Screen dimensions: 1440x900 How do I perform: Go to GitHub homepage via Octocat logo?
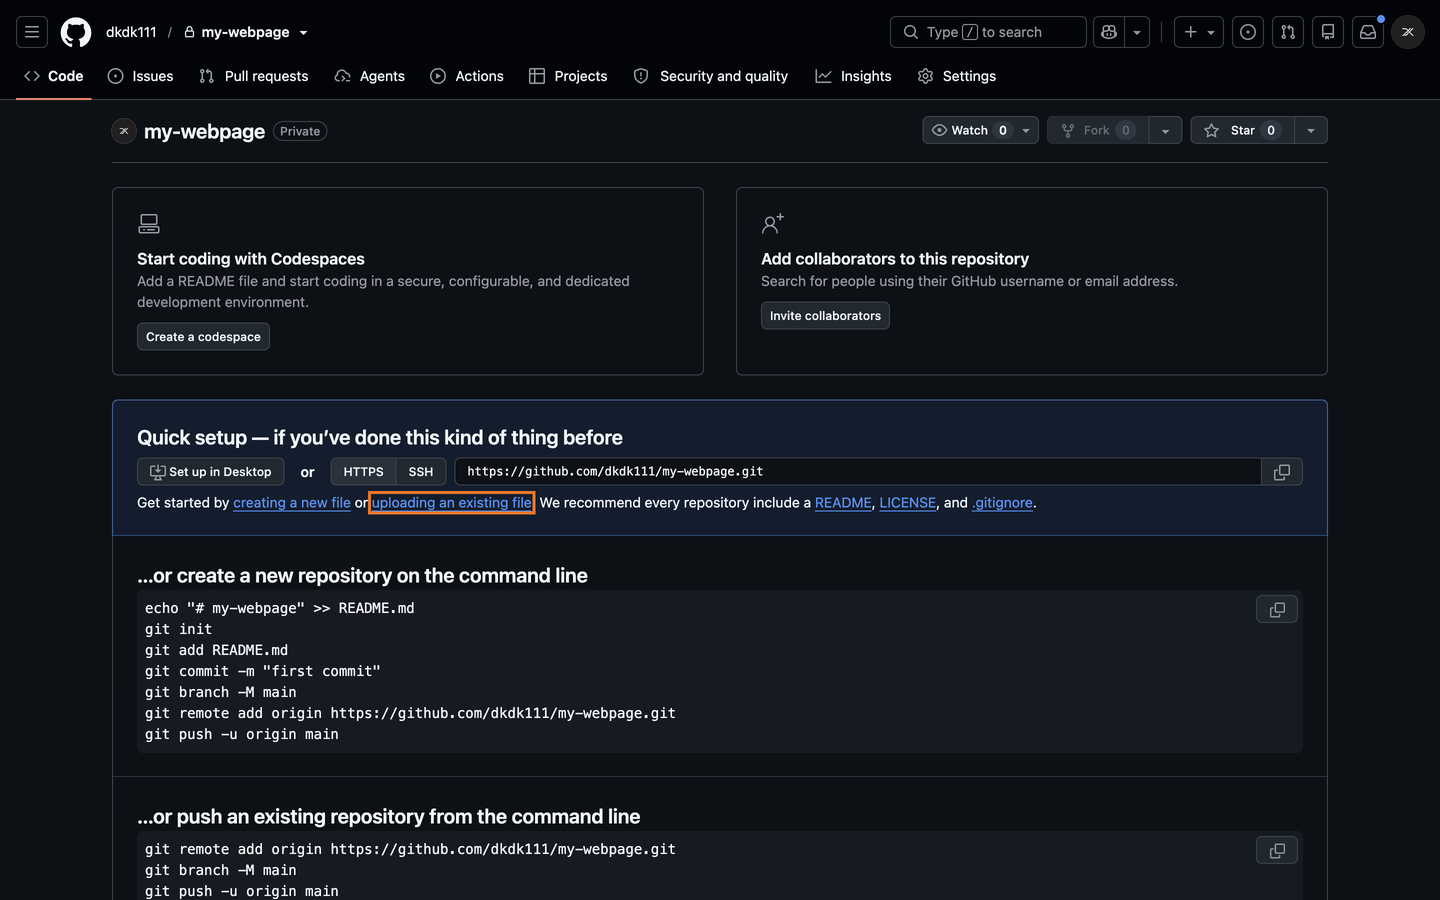76,32
